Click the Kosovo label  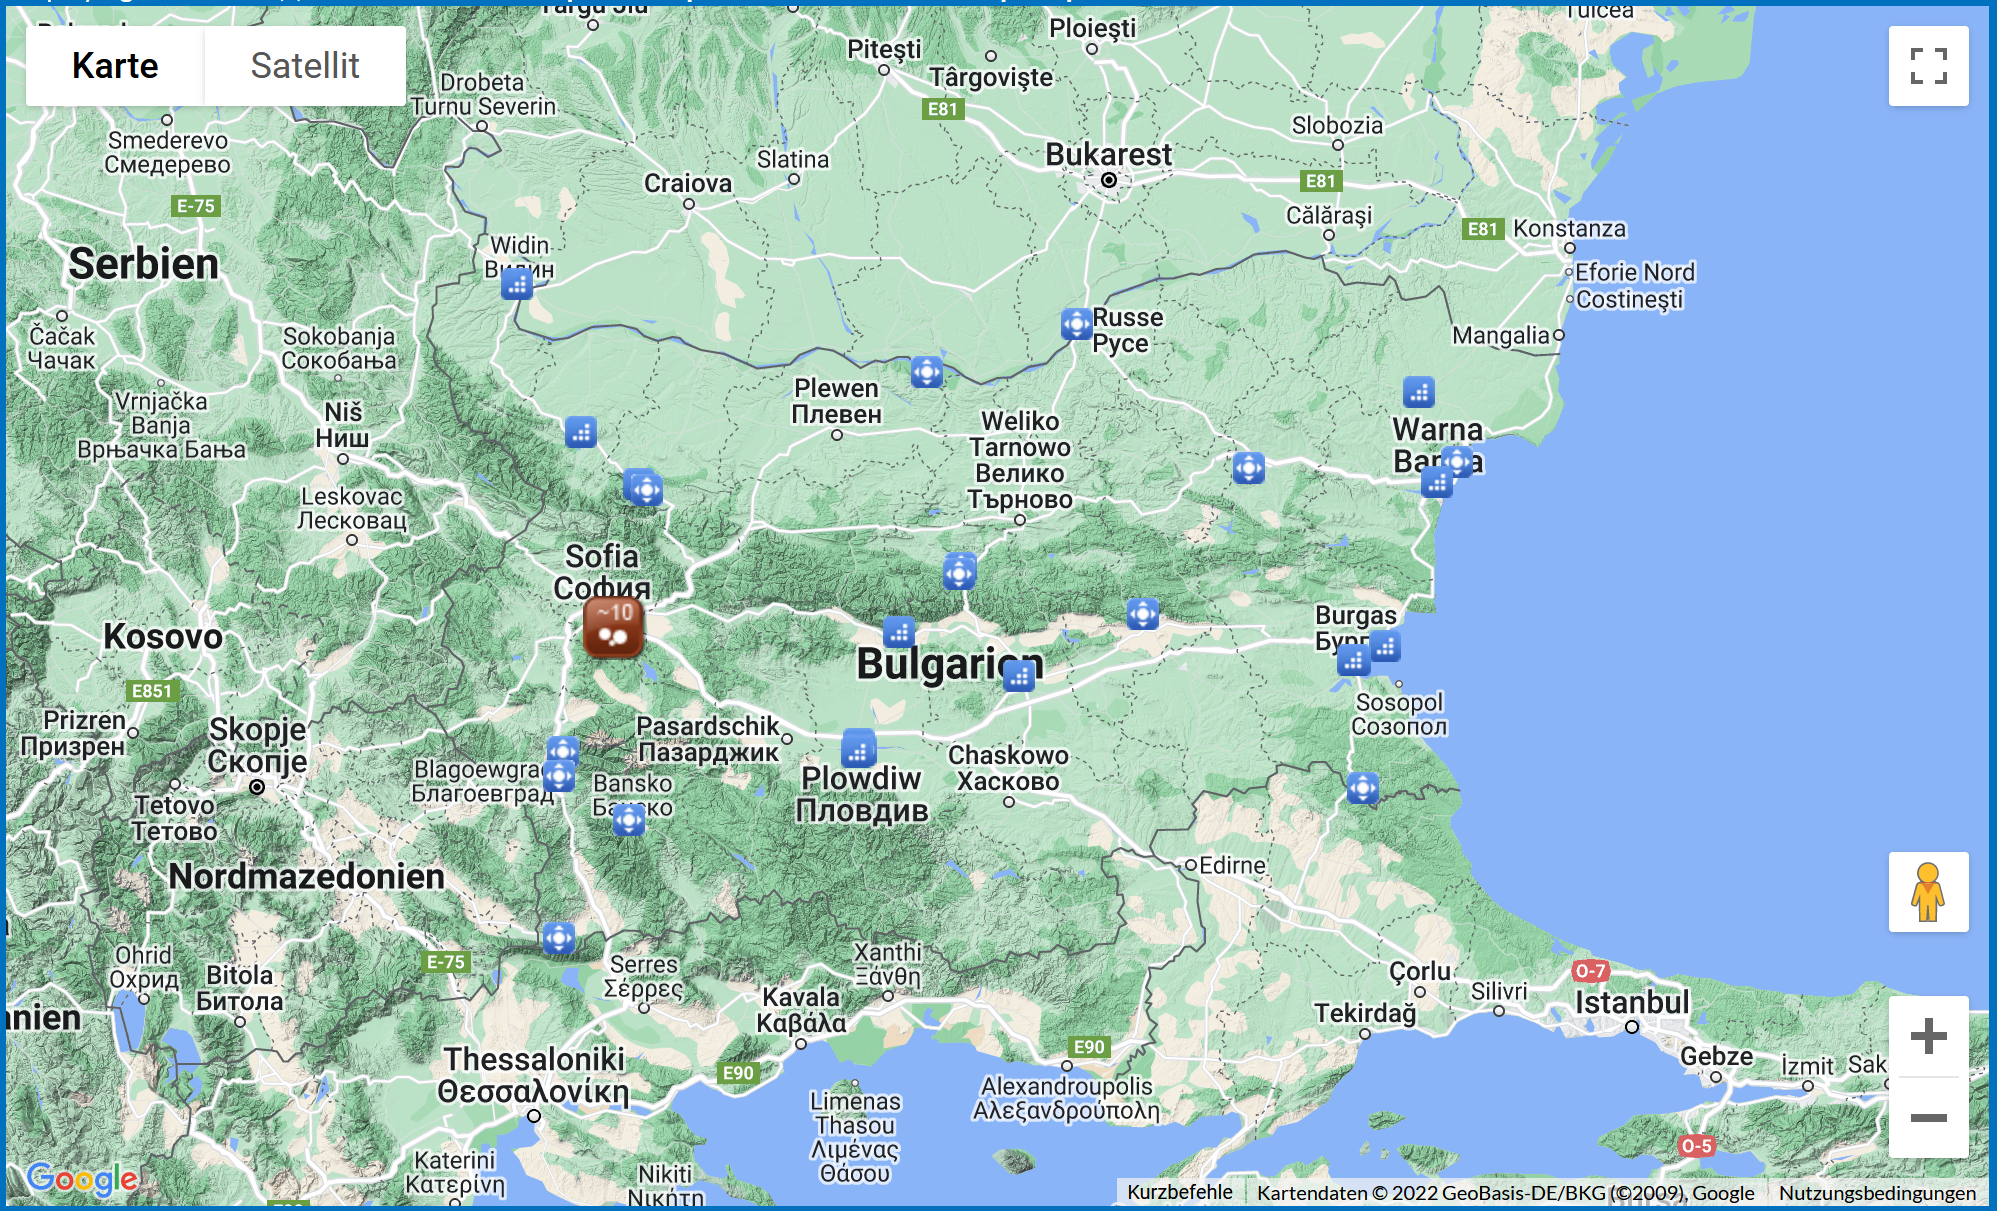coord(163,636)
